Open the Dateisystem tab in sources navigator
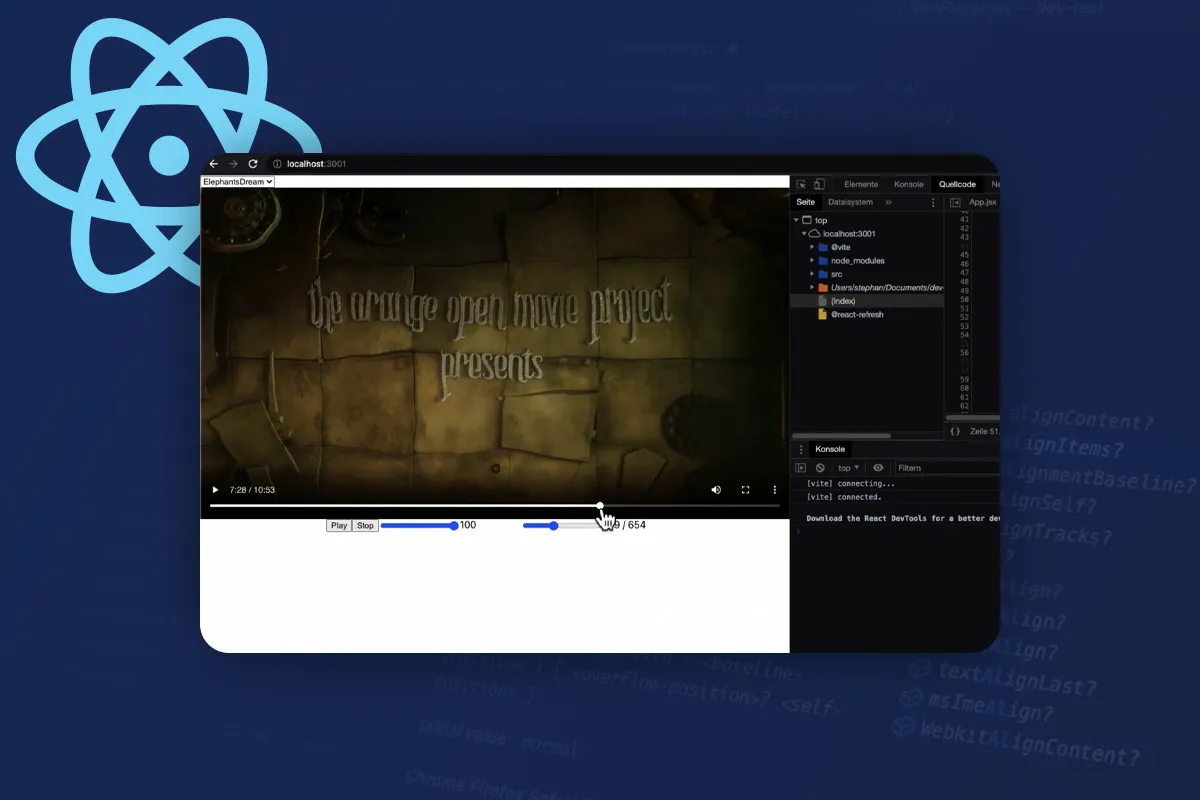1200x800 pixels. pos(850,202)
